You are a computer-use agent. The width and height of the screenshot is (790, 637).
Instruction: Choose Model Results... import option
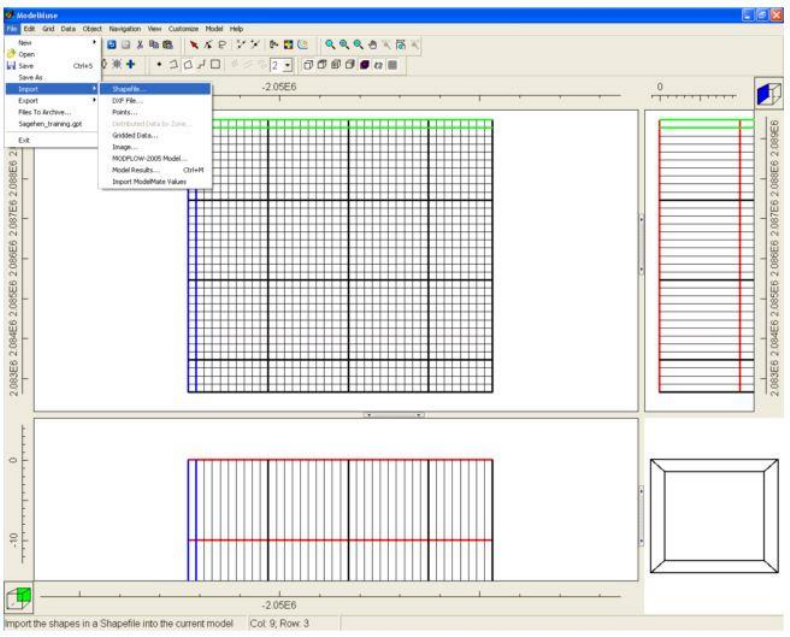click(x=155, y=170)
